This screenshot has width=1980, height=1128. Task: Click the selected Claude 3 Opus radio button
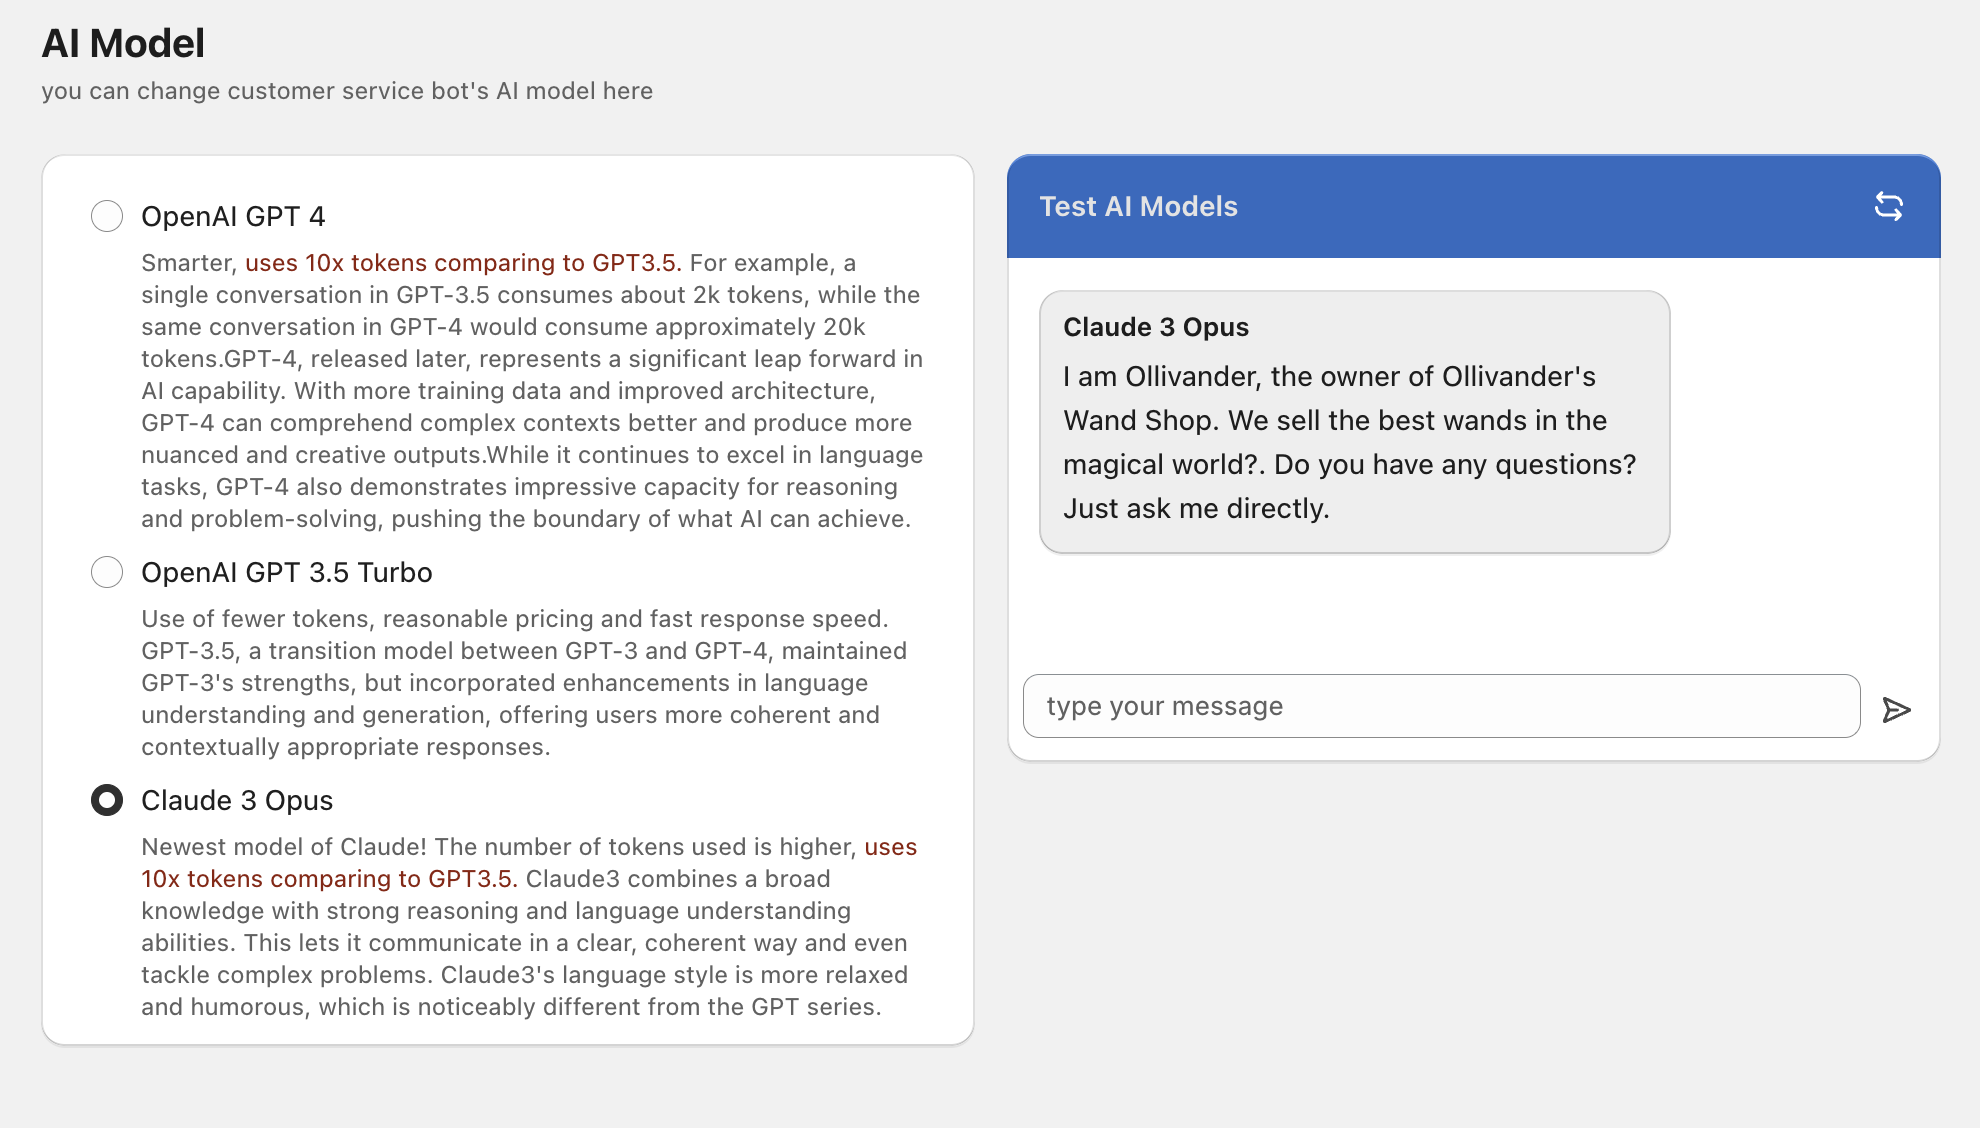coord(107,800)
